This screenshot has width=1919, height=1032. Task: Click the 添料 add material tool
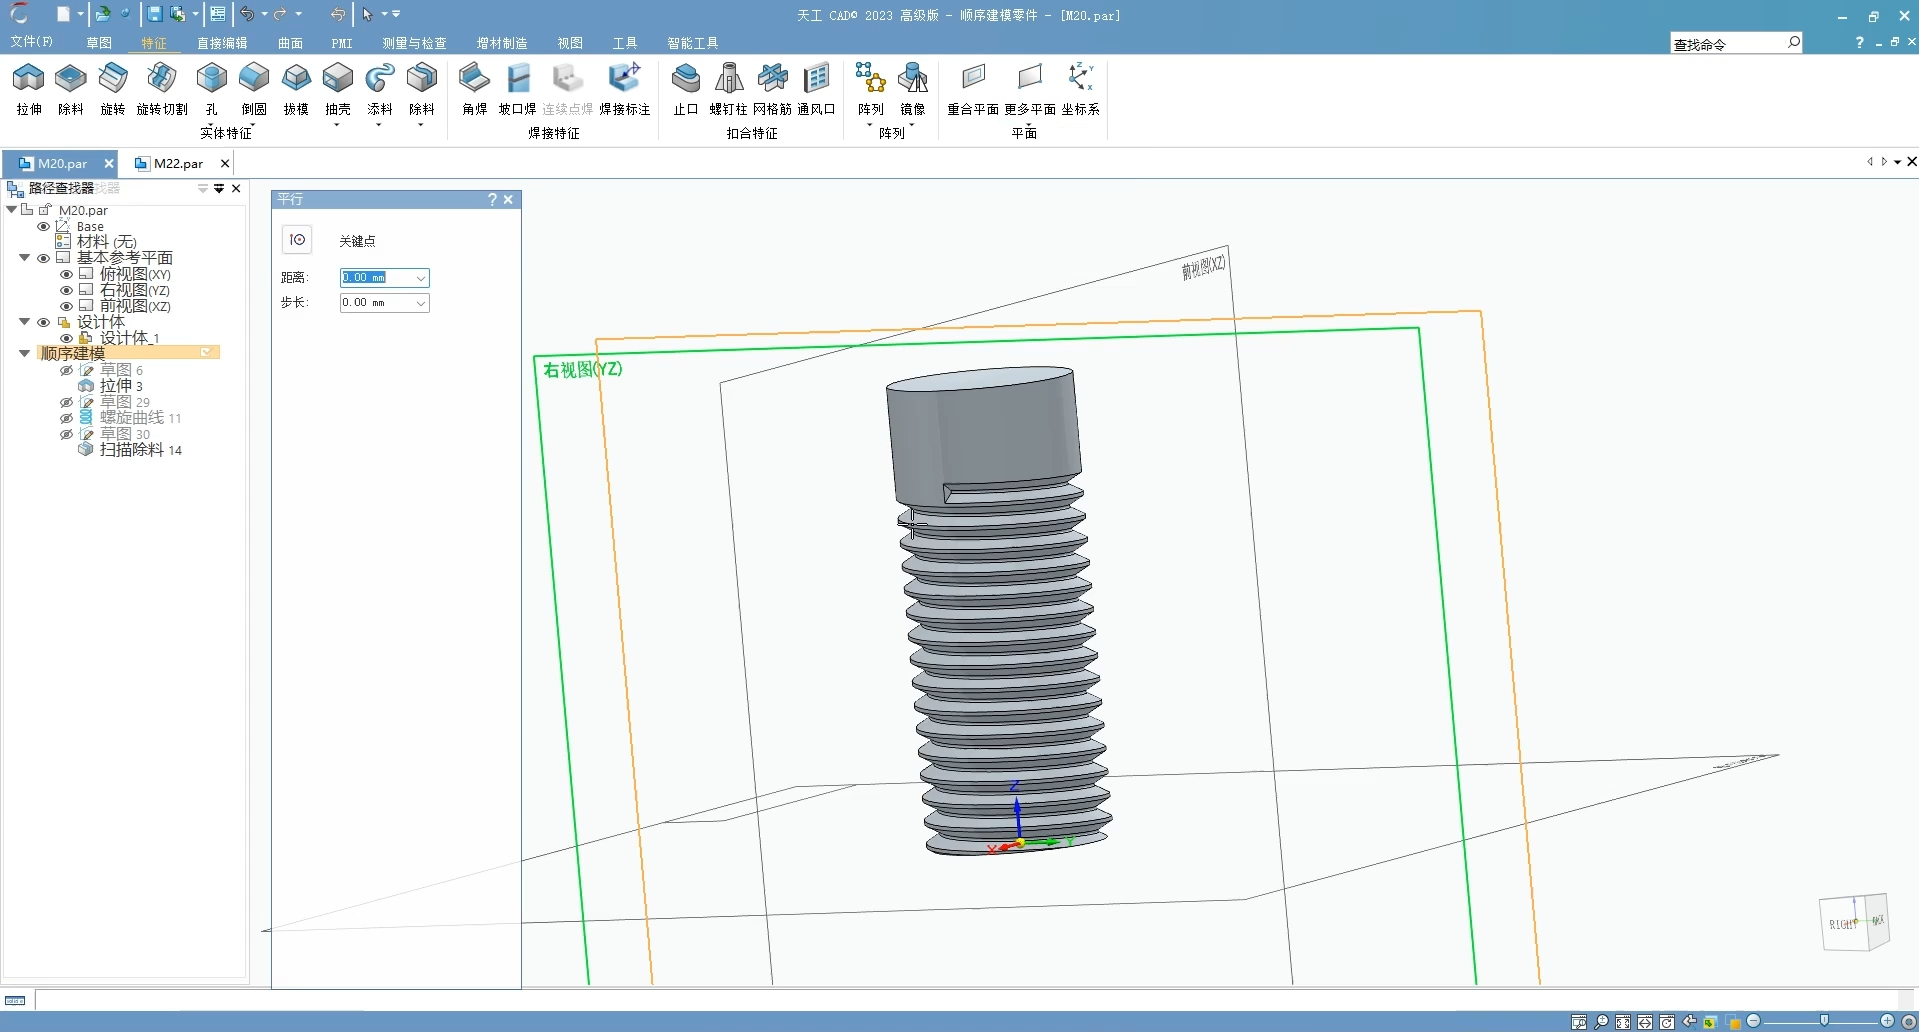(380, 89)
